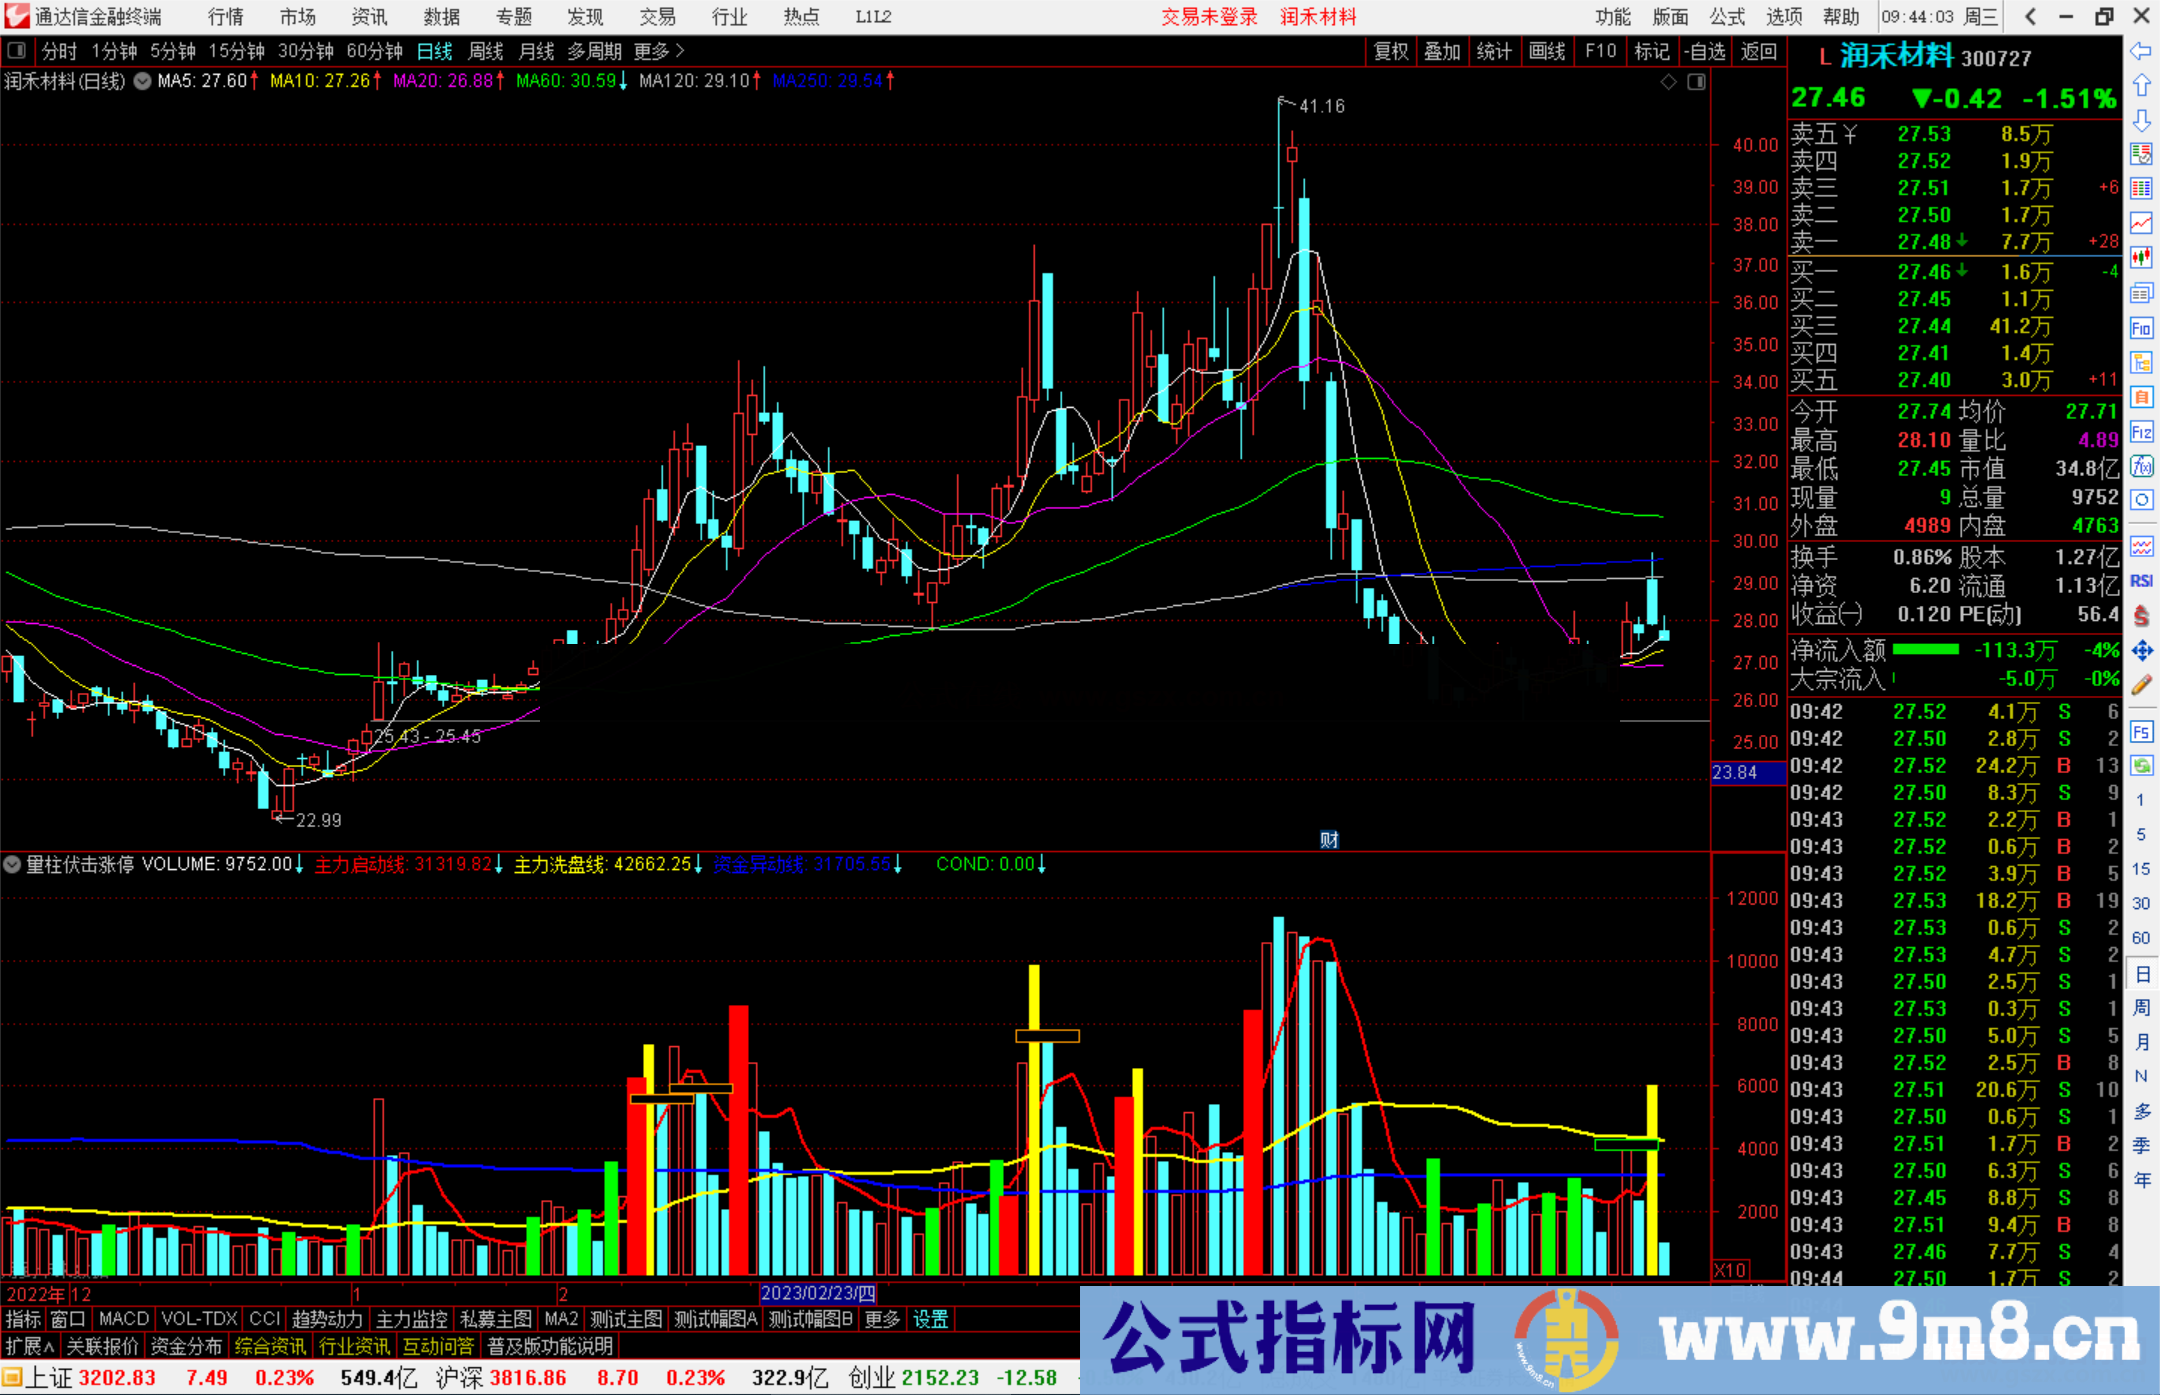Toggle the panel icon left of 分时

pos(17,51)
